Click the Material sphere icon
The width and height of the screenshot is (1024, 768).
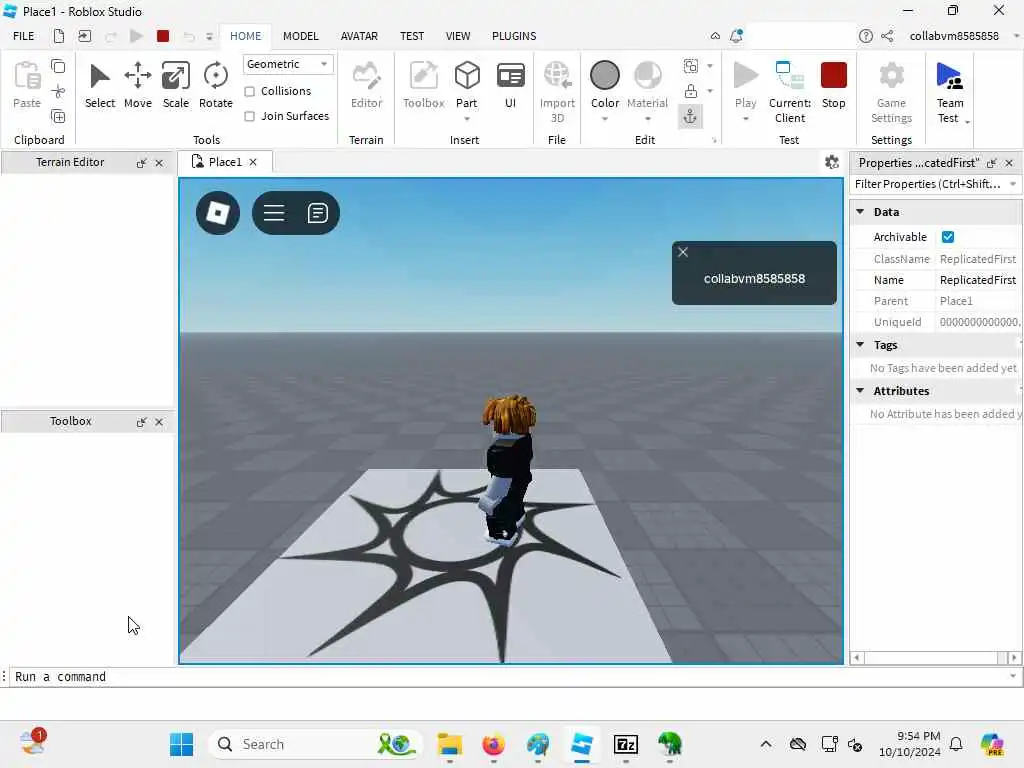click(x=647, y=76)
